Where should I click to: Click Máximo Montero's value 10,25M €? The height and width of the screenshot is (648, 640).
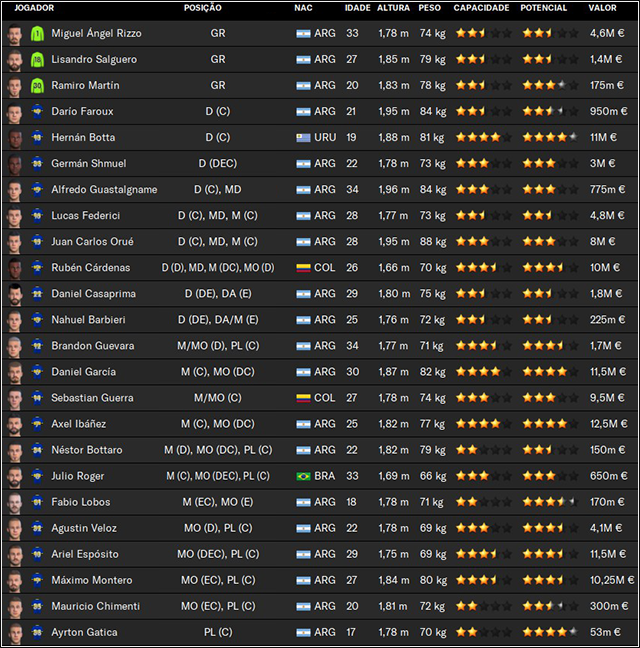tap(612, 580)
